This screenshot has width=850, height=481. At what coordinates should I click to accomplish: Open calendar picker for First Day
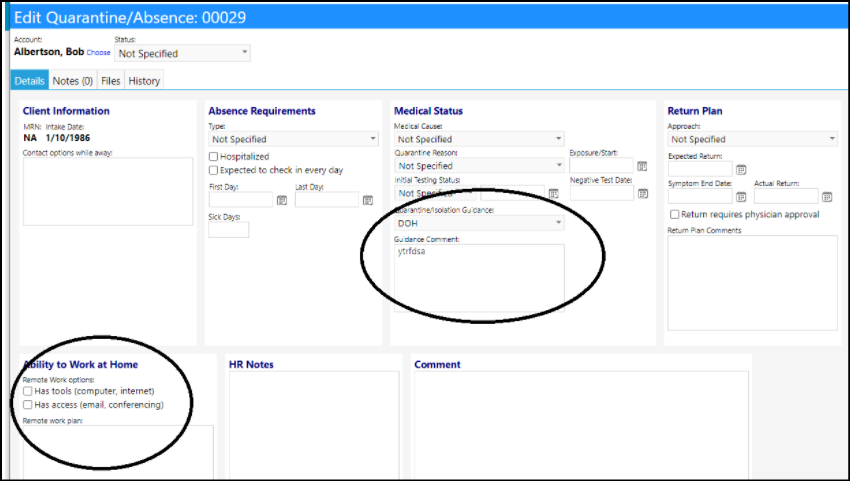282,200
